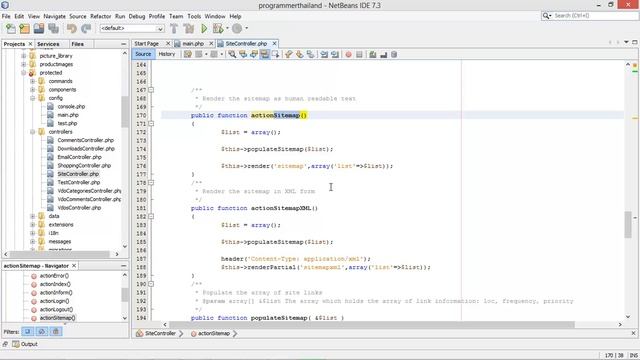The image size is (640, 360).
Task: Switch to the Files panel tab
Action: coord(77,44)
